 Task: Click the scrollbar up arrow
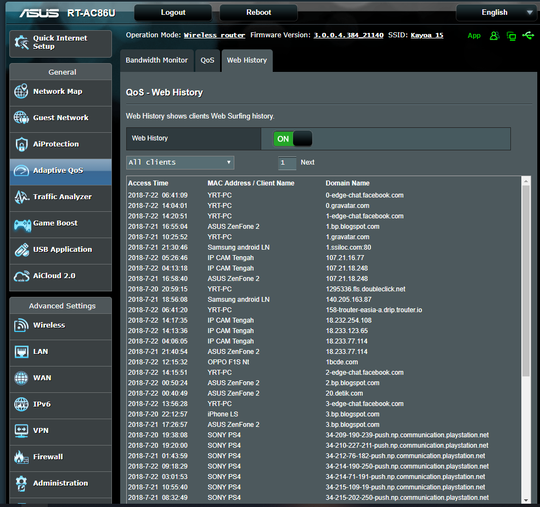(x=526, y=181)
